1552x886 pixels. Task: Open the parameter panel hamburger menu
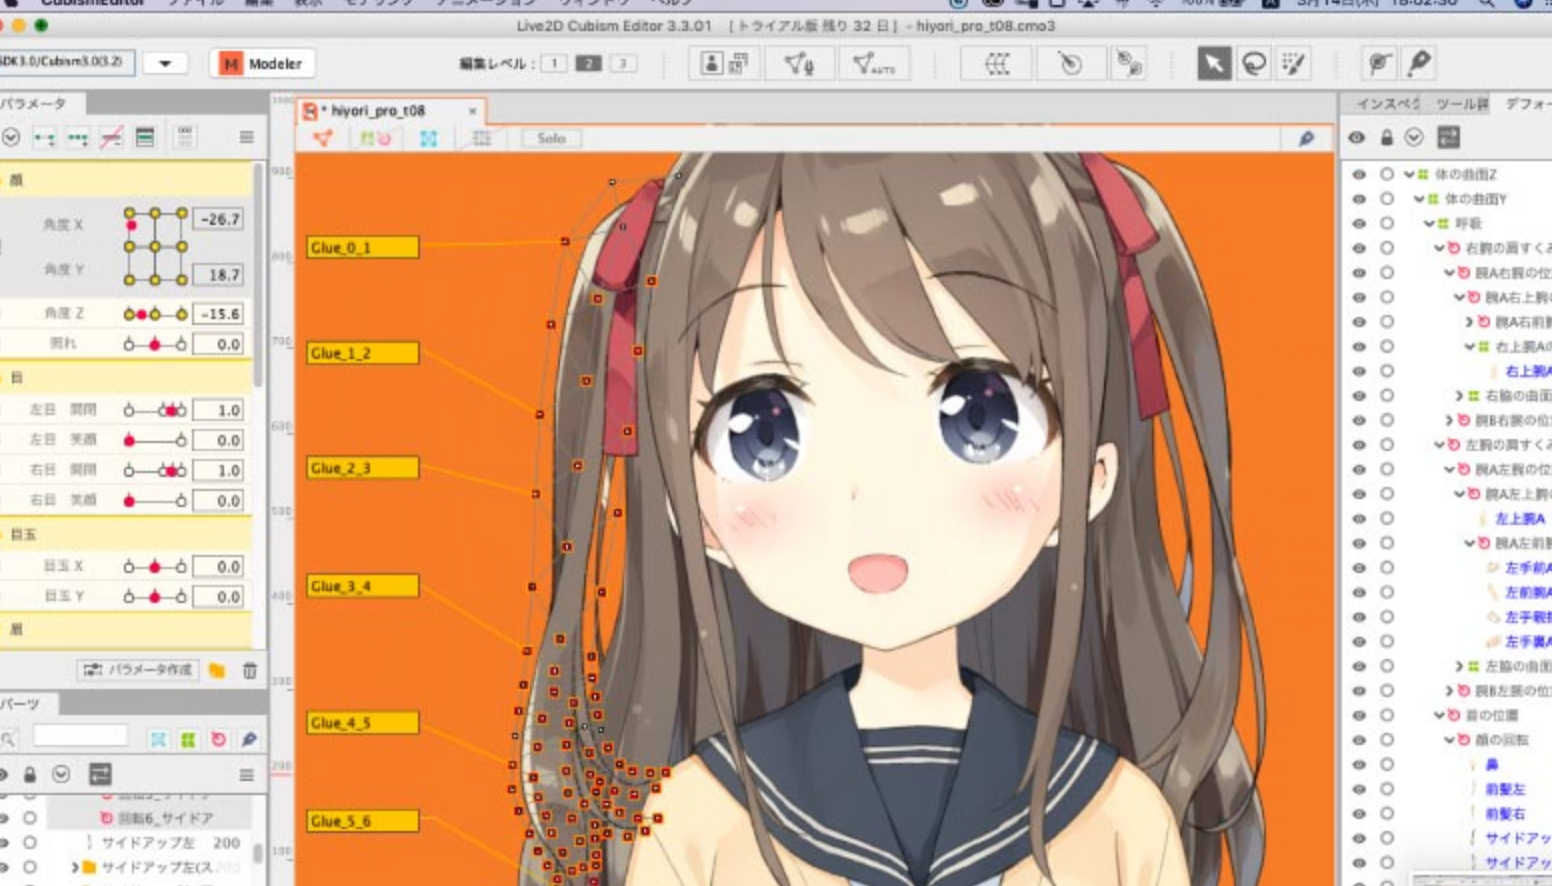click(x=246, y=137)
